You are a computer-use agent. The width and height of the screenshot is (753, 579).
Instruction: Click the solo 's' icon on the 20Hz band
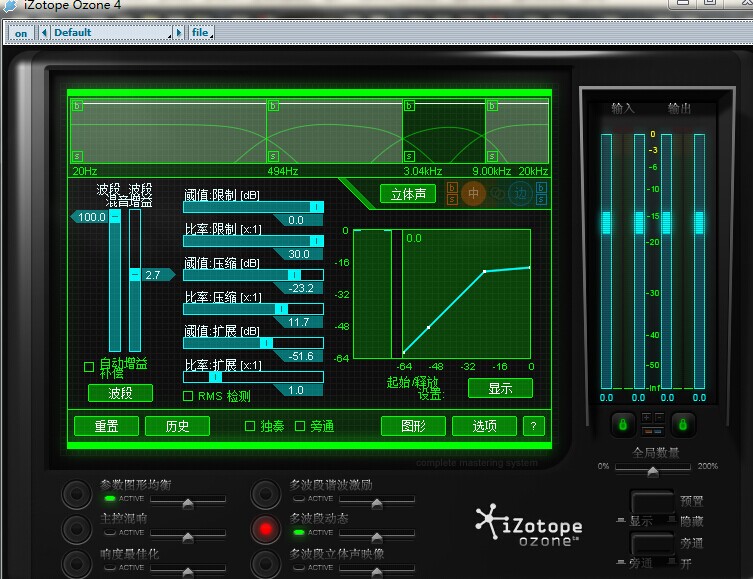pos(77,156)
